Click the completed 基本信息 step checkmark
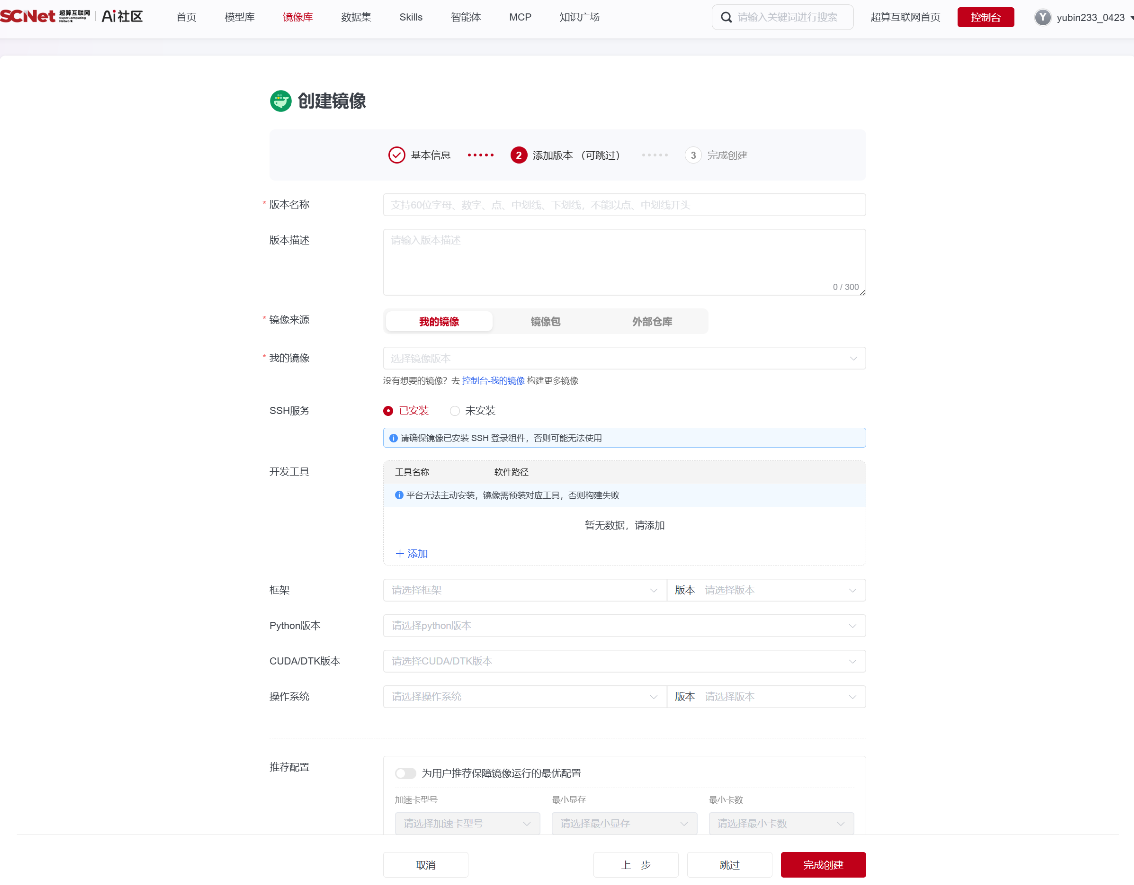The width and height of the screenshot is (1134, 885). pos(396,155)
